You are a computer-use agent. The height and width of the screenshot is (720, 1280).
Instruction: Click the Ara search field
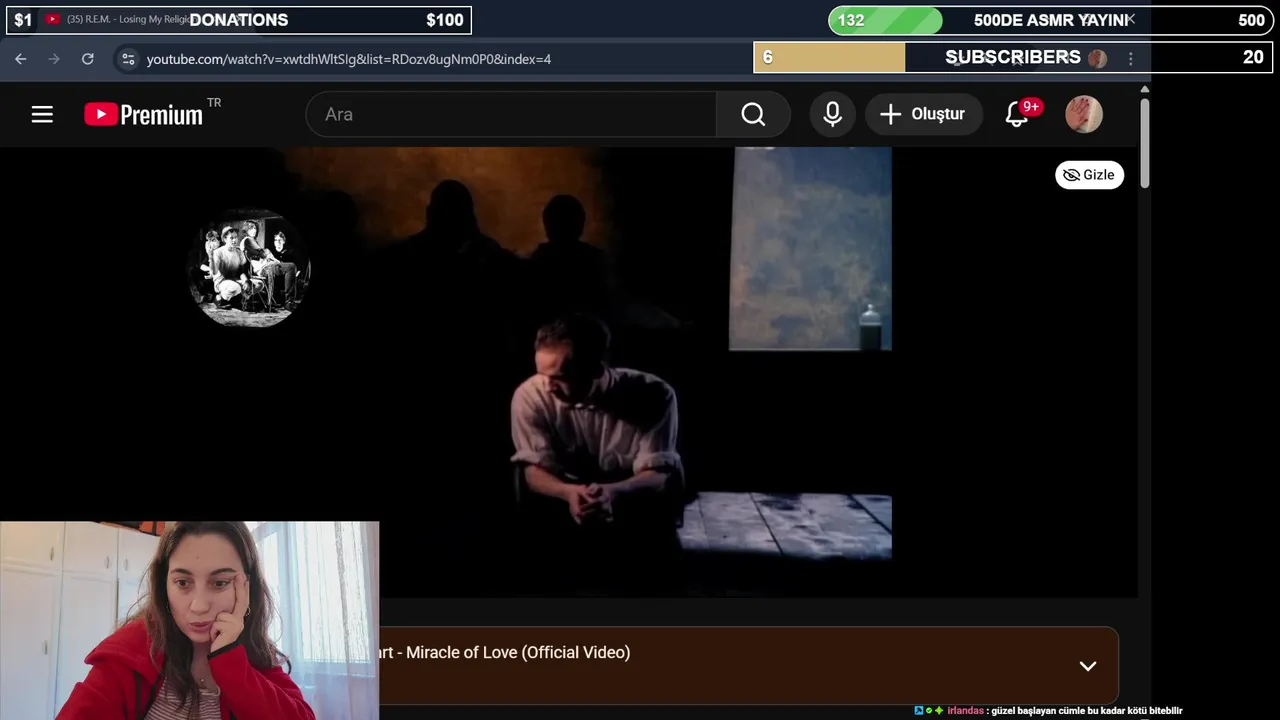point(511,114)
